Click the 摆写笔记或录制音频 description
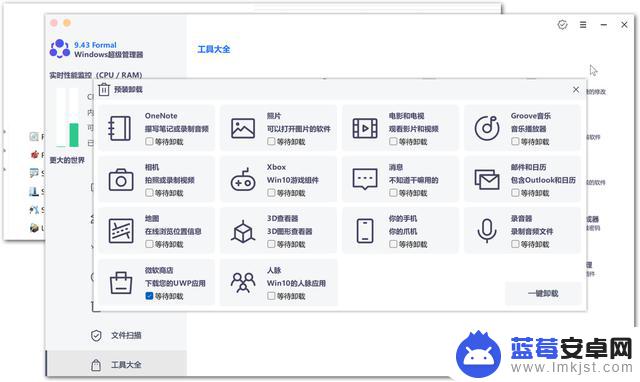Screen dimensions: 640x382 177,129
